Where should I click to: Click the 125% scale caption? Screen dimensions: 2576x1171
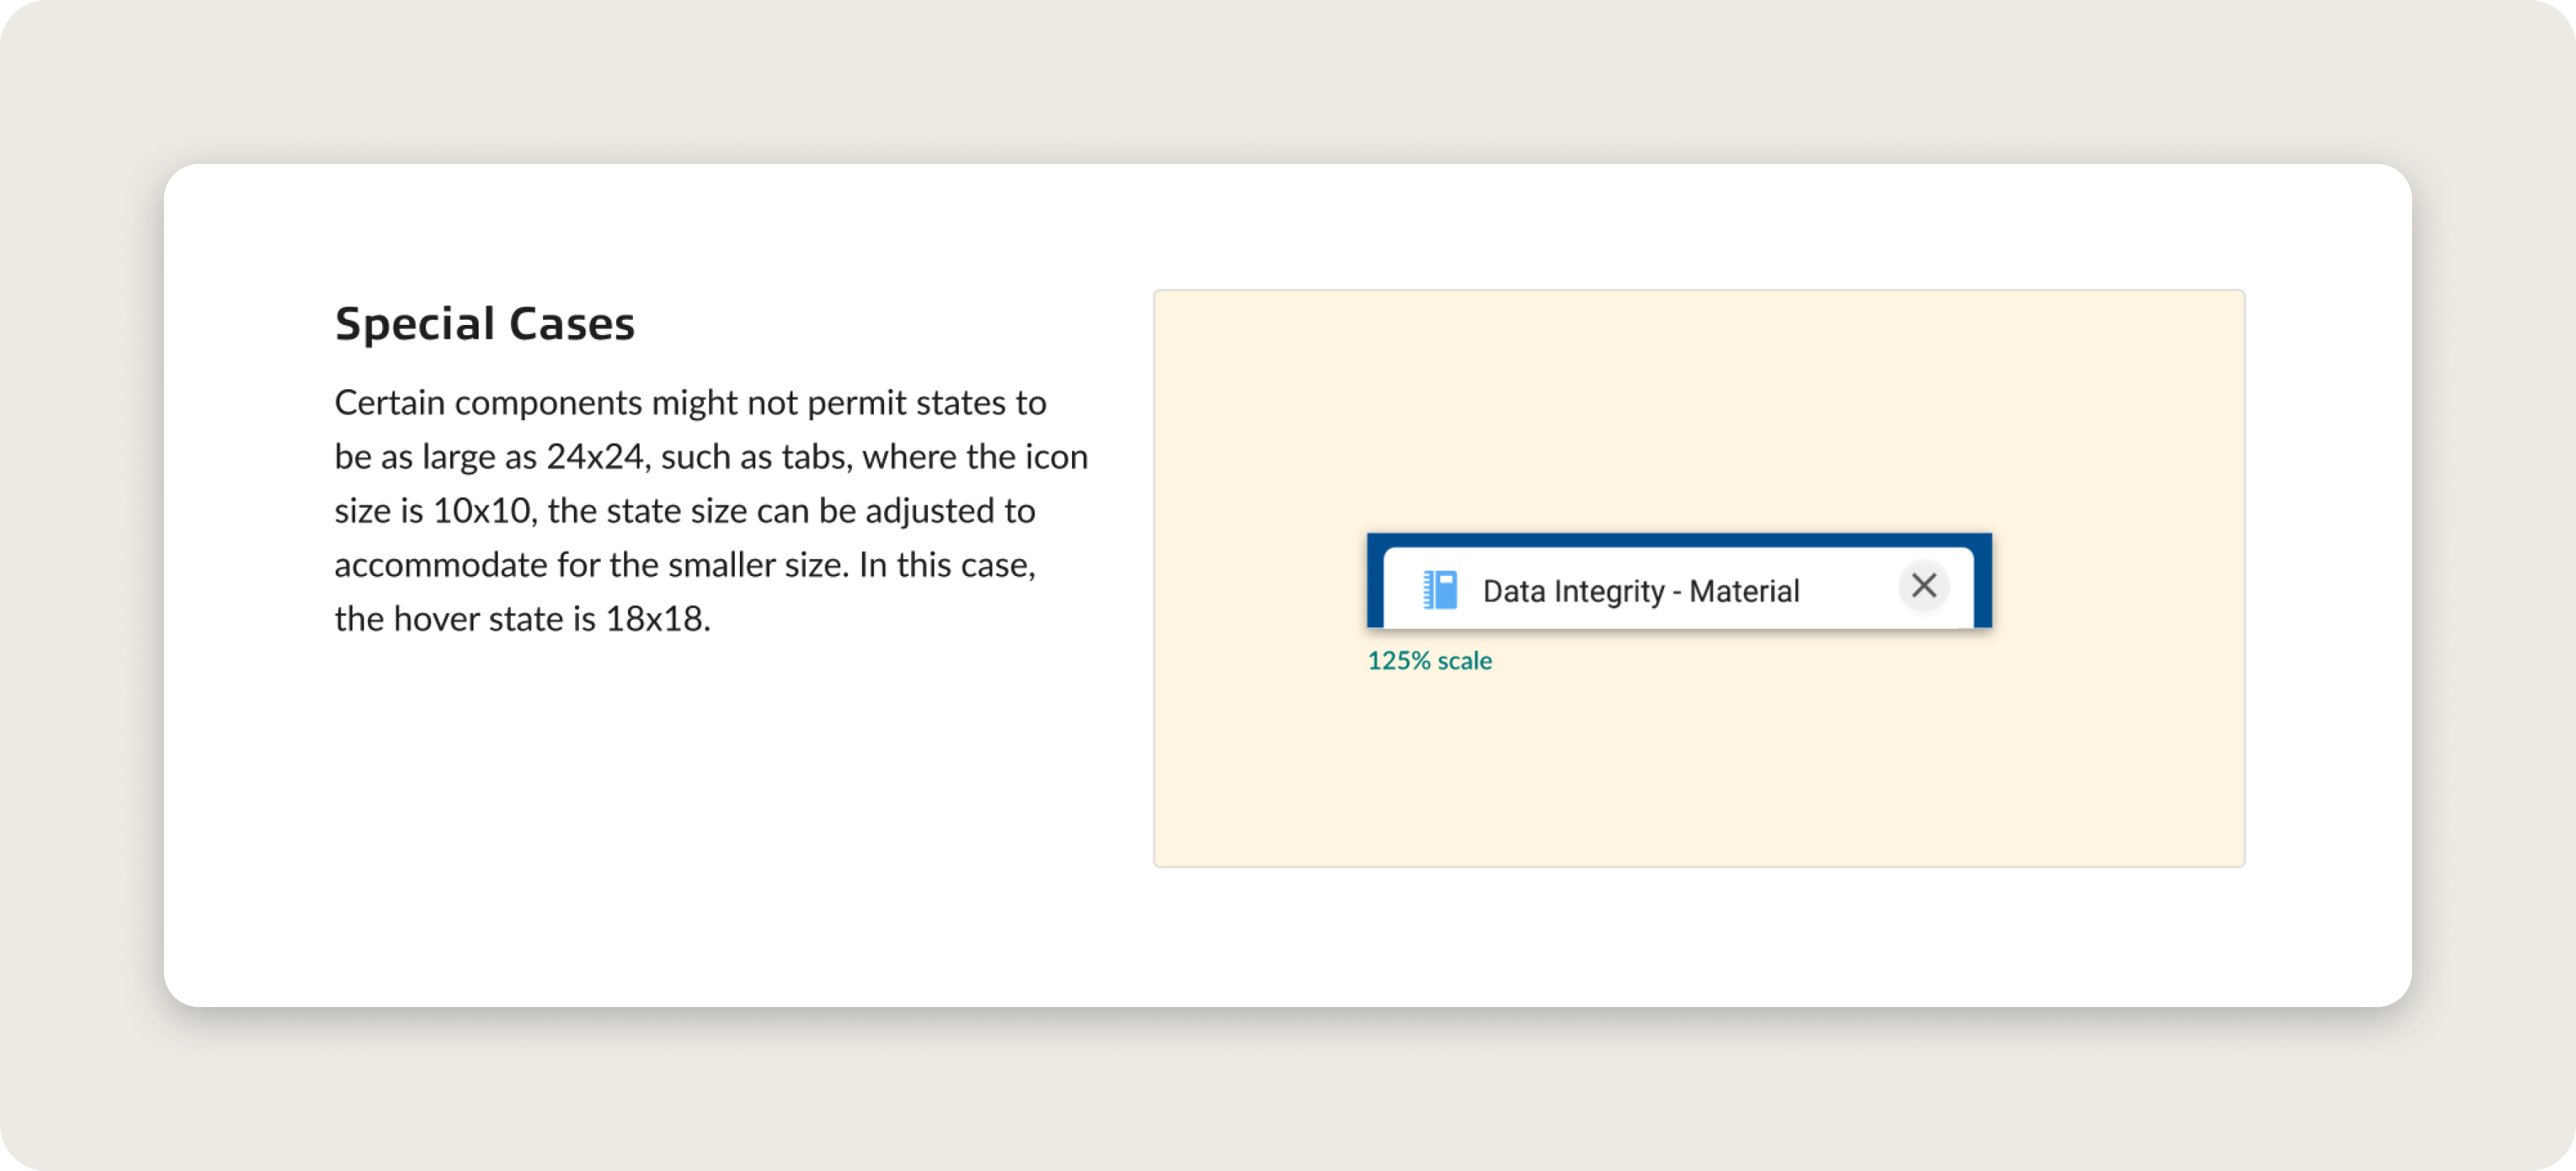click(1429, 661)
